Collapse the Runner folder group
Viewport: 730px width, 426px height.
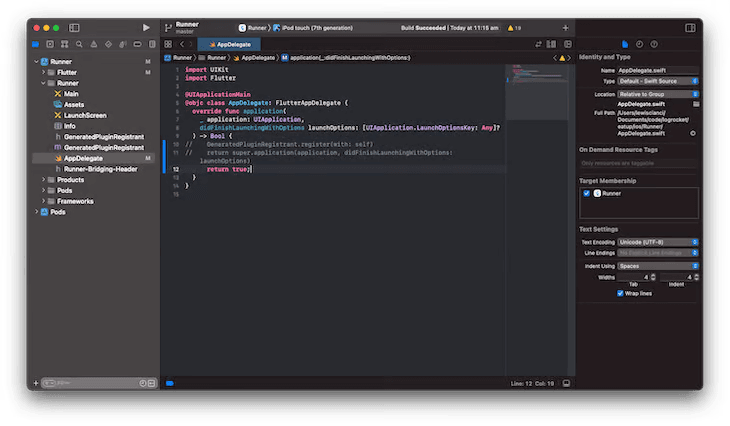coord(44,83)
